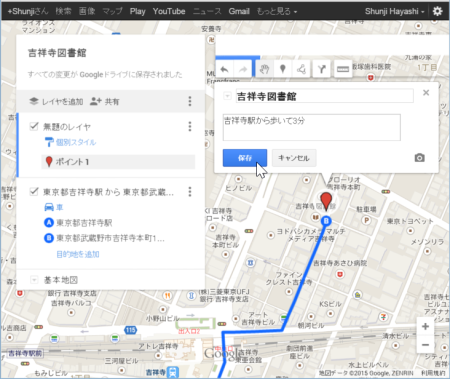The height and width of the screenshot is (379, 450).
Task: Click the description field 吉祥寺駅から歩いて3分
Action: point(312,127)
